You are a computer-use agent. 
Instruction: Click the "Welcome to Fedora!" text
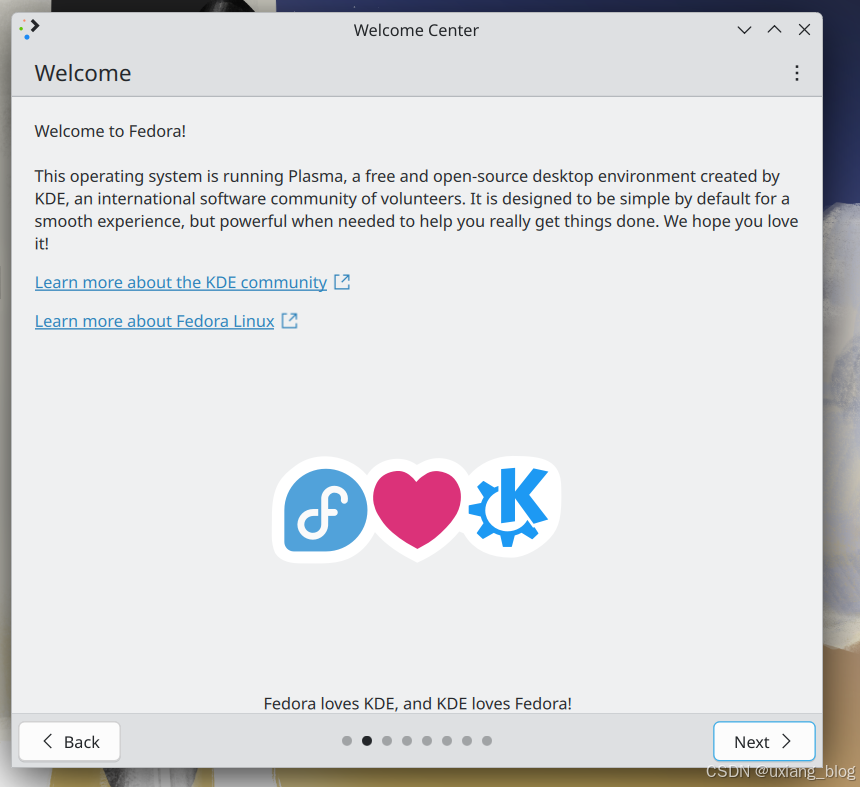(x=110, y=131)
